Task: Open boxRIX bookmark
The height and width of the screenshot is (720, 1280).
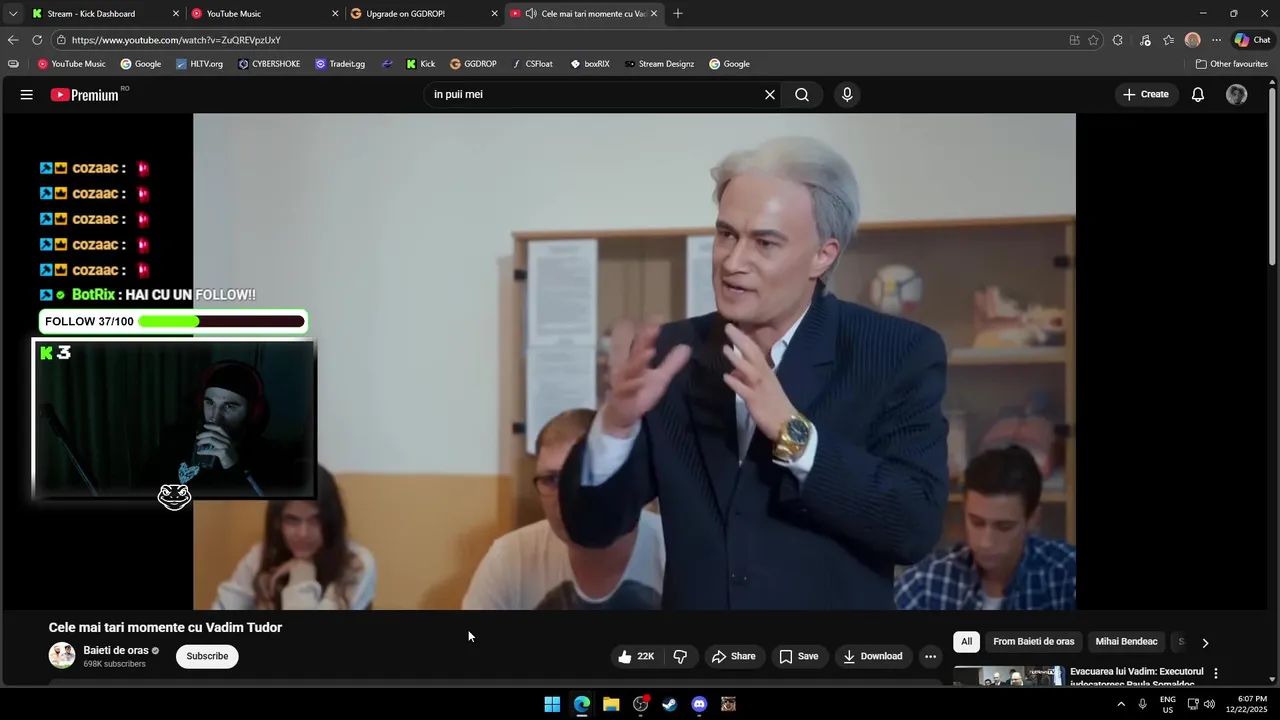Action: (590, 64)
